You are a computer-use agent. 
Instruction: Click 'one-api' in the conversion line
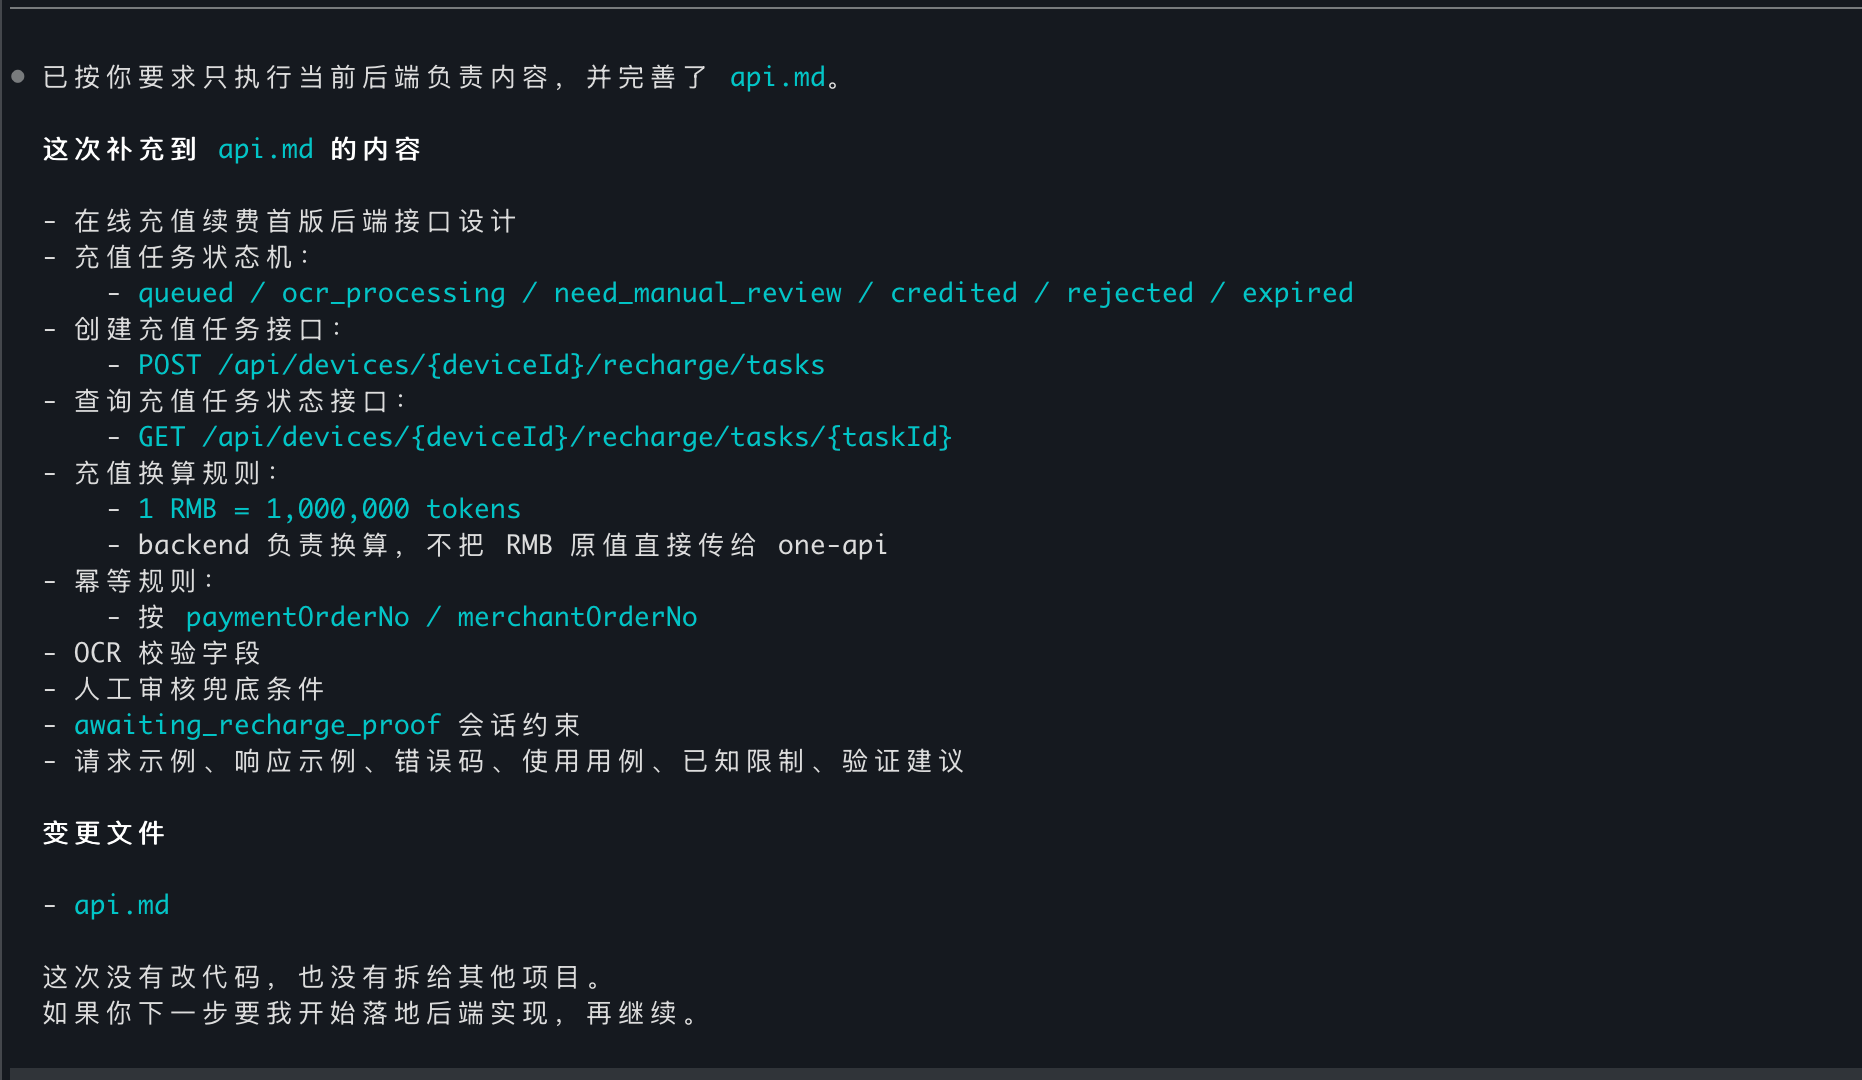833,545
